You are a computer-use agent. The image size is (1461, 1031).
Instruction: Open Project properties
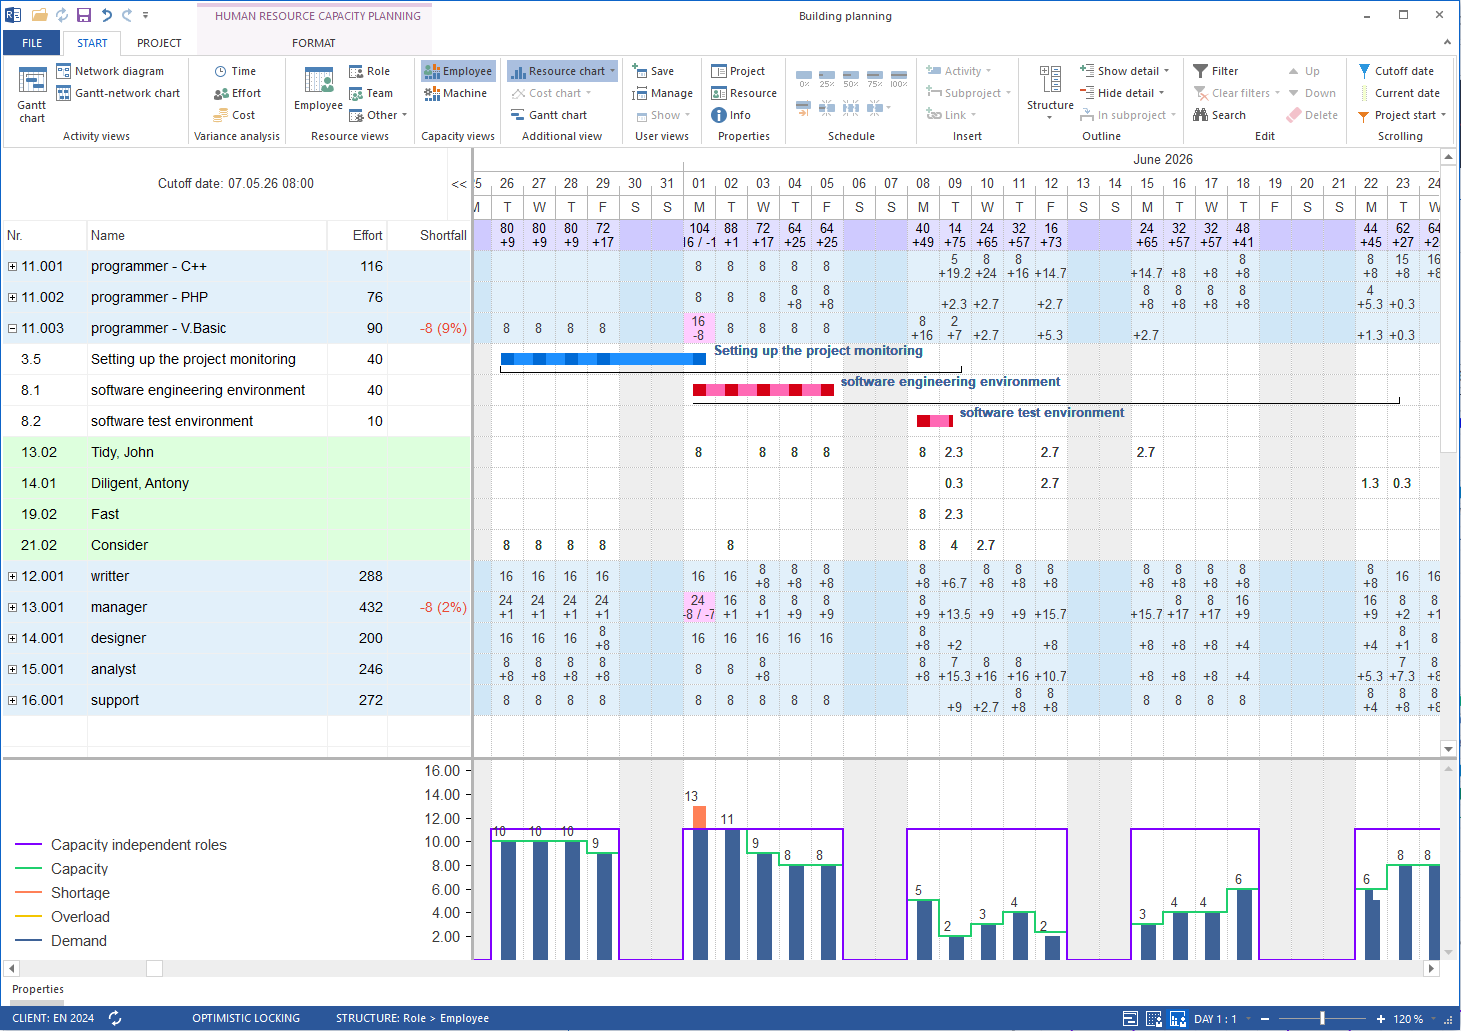click(738, 71)
